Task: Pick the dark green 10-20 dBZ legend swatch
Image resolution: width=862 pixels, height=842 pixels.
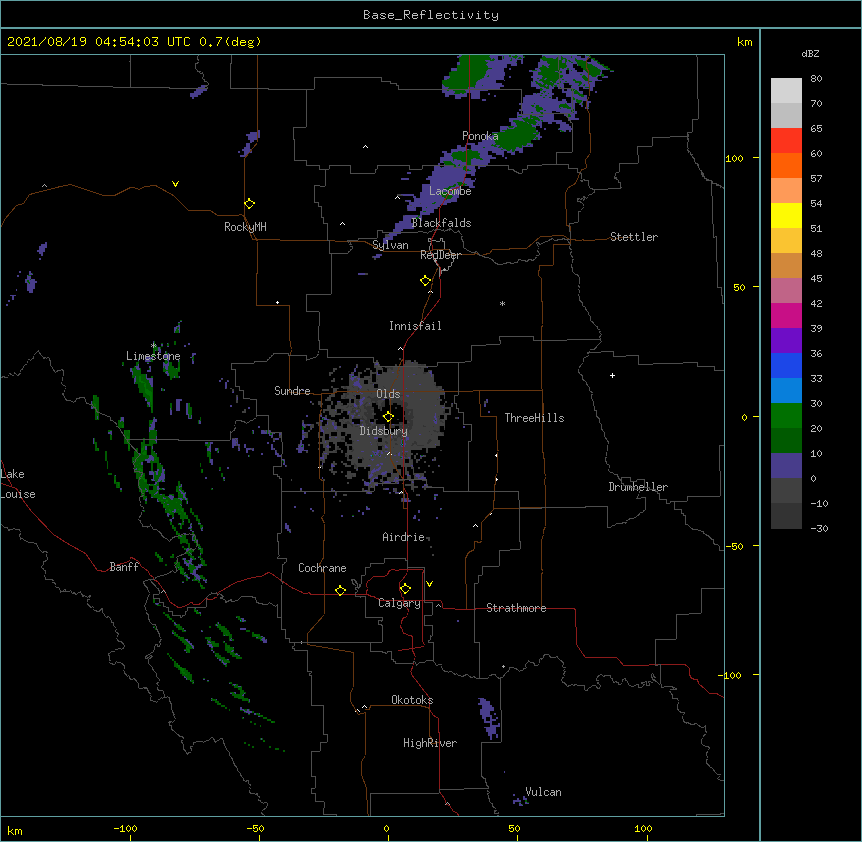Action: click(786, 440)
